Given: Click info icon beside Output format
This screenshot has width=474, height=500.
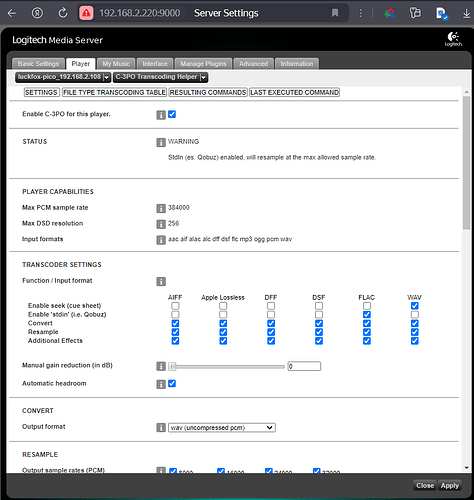Looking at the screenshot, I should point(161,428).
